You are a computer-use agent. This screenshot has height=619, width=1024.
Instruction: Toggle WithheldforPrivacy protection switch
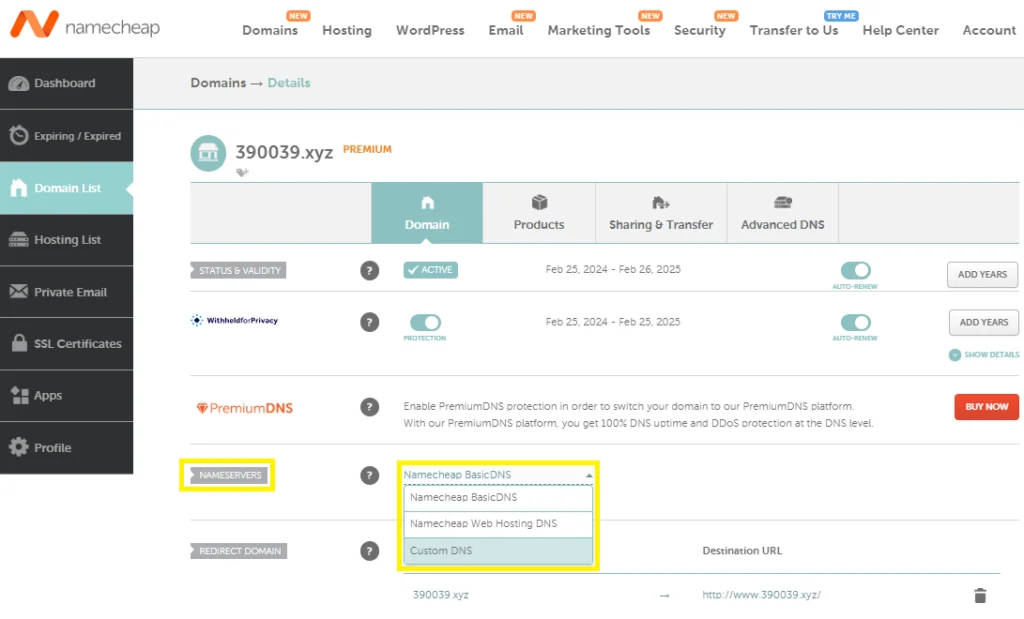coord(425,322)
